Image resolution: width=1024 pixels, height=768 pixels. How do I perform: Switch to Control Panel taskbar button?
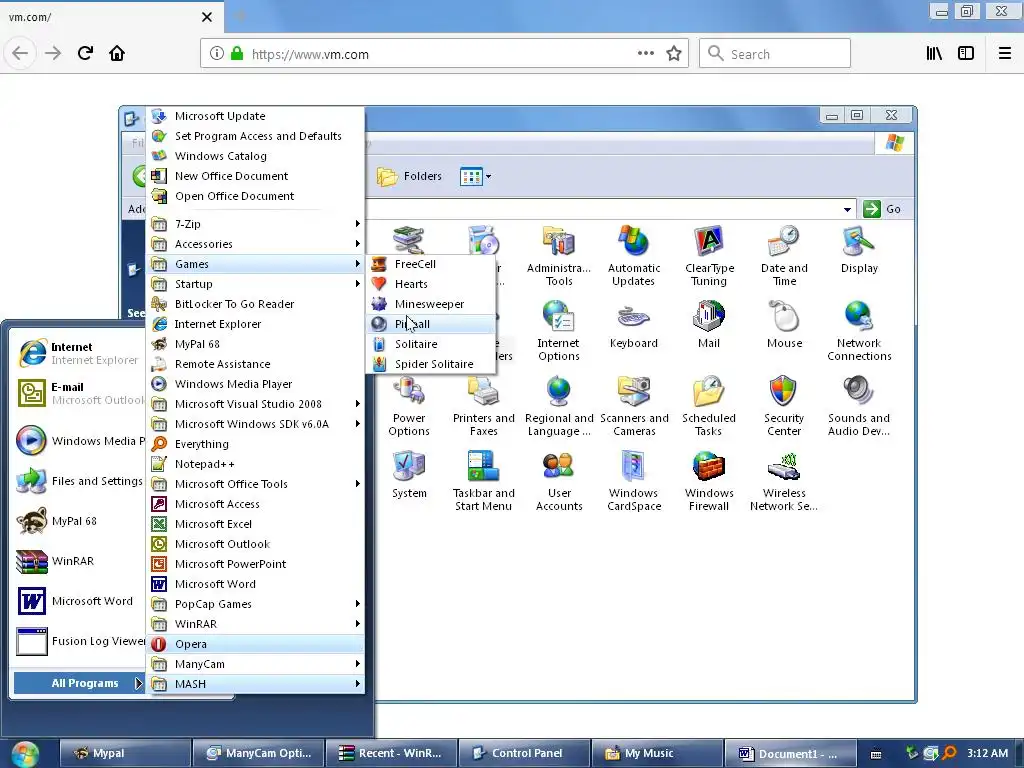(x=524, y=754)
